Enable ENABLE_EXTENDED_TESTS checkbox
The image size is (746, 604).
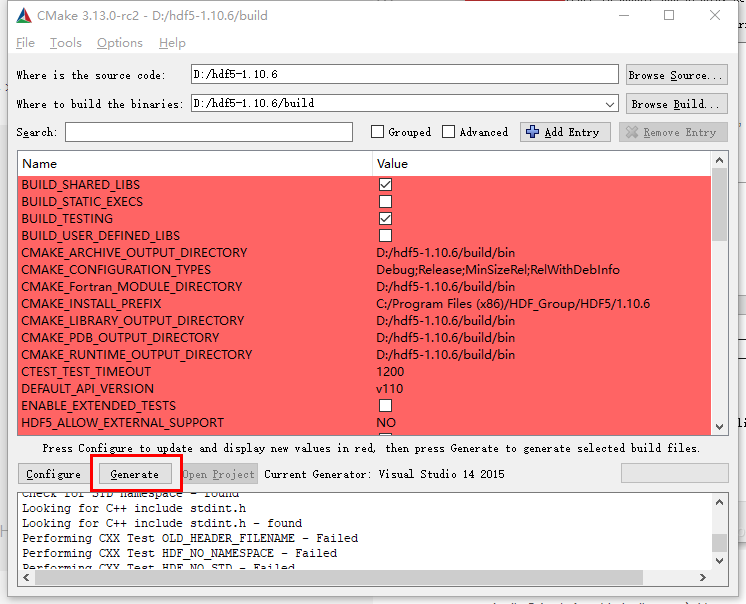point(385,406)
